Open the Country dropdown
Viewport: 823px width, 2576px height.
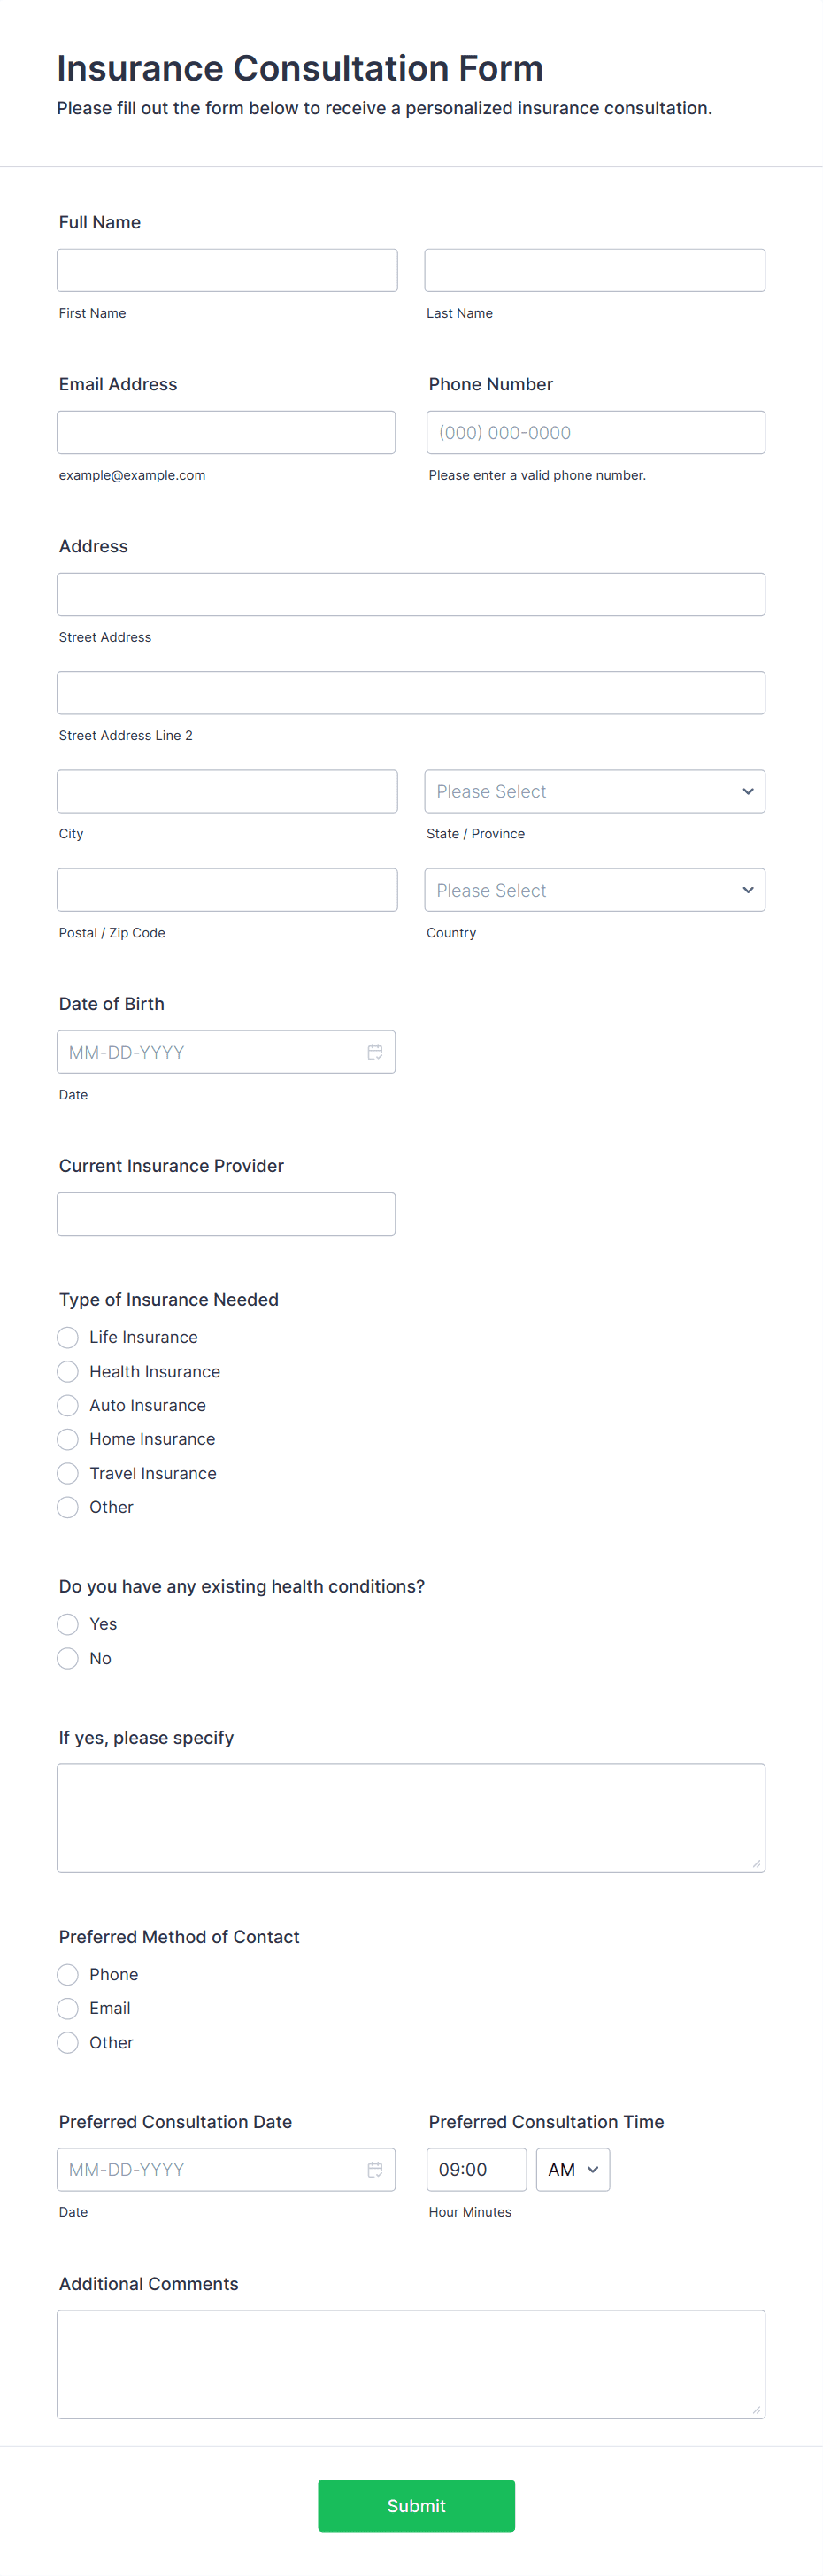(594, 889)
